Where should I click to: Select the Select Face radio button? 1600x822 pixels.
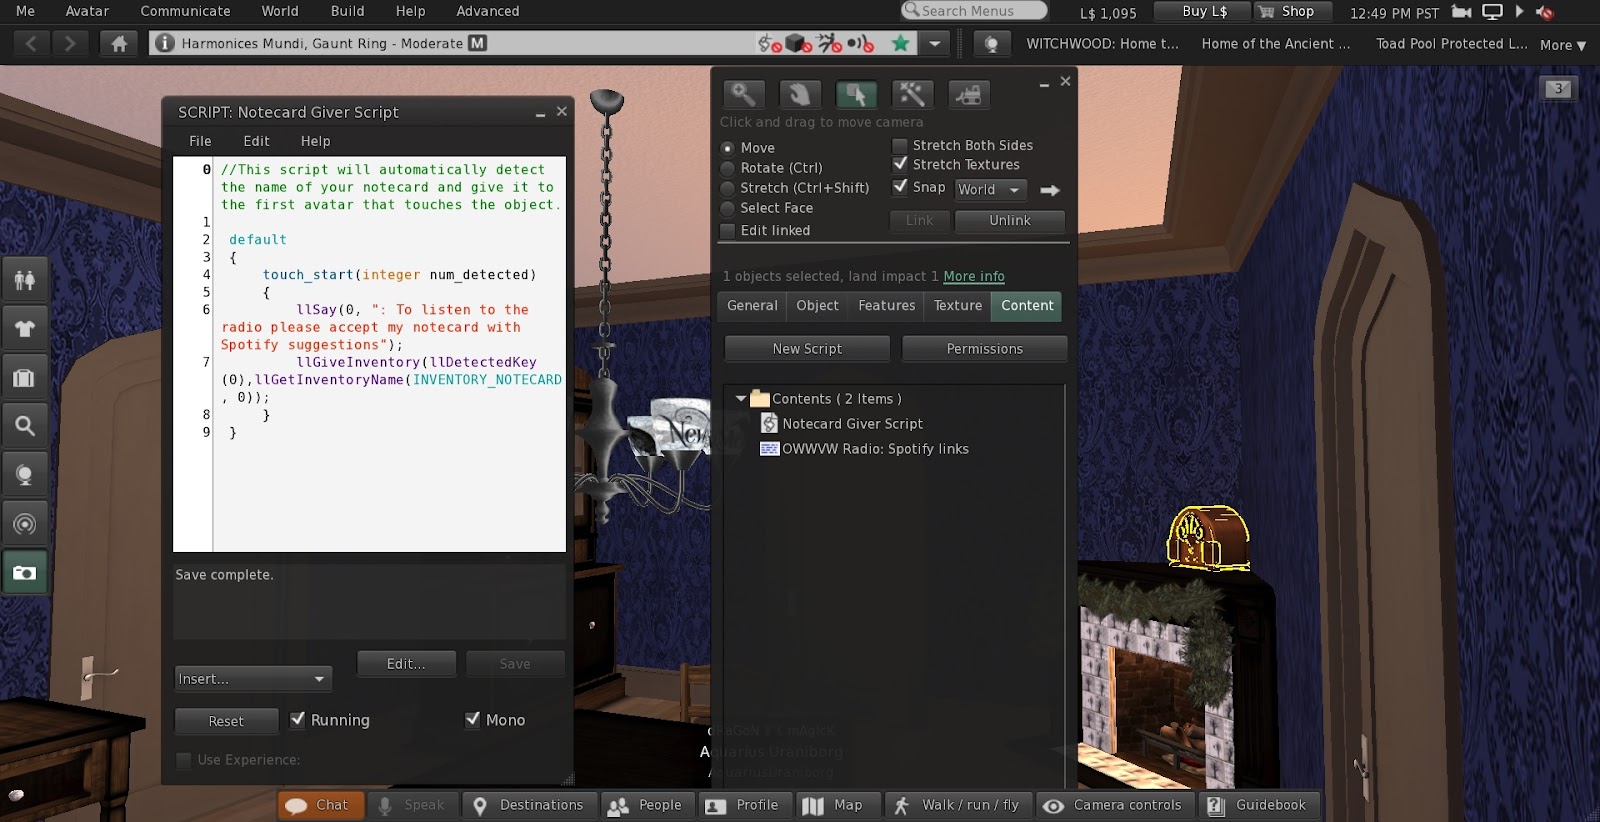click(x=728, y=208)
